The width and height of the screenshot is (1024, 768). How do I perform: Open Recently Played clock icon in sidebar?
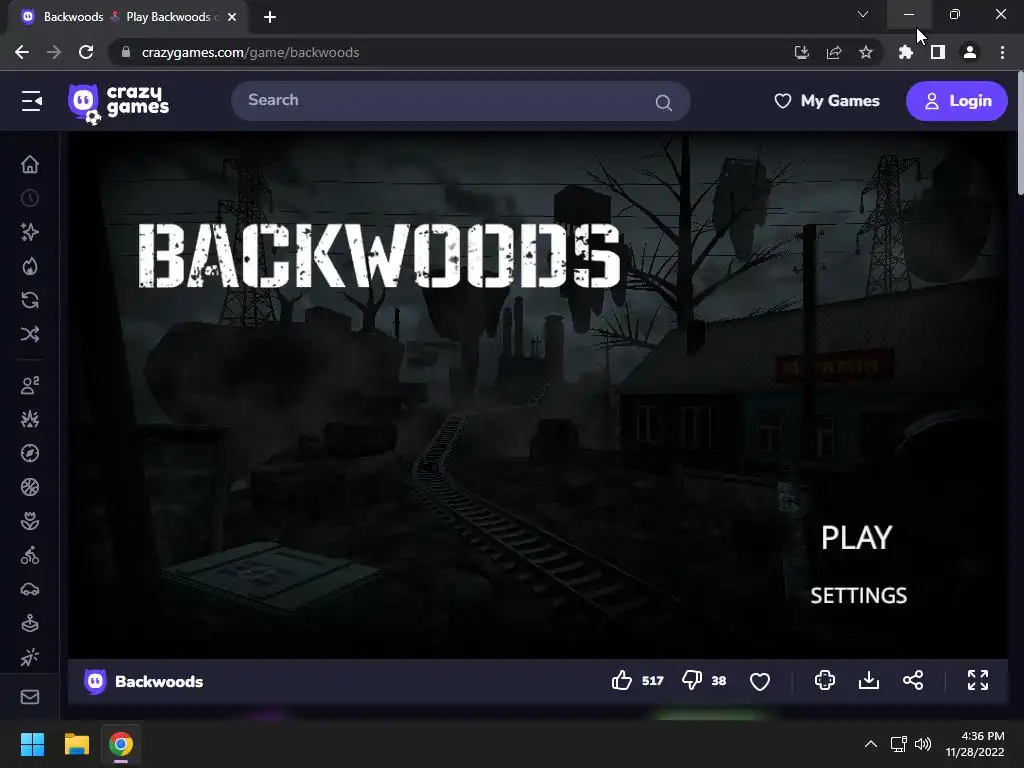coord(30,198)
